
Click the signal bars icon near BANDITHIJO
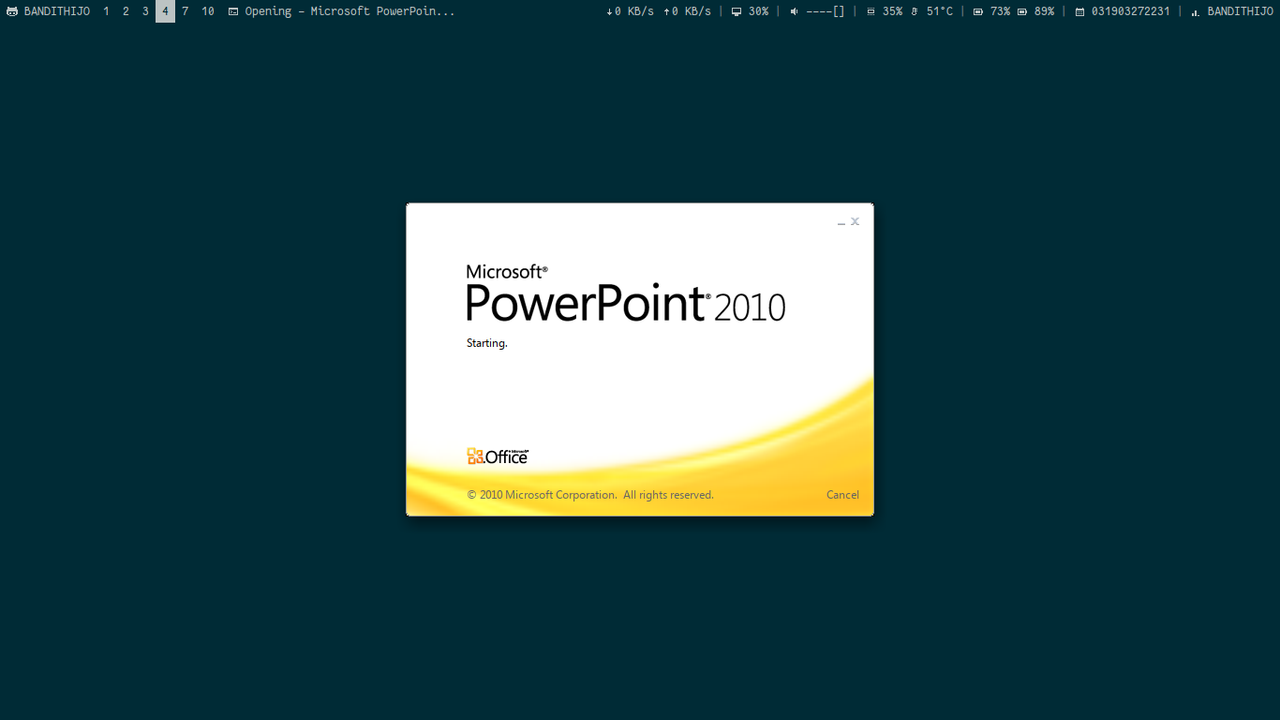point(1195,11)
